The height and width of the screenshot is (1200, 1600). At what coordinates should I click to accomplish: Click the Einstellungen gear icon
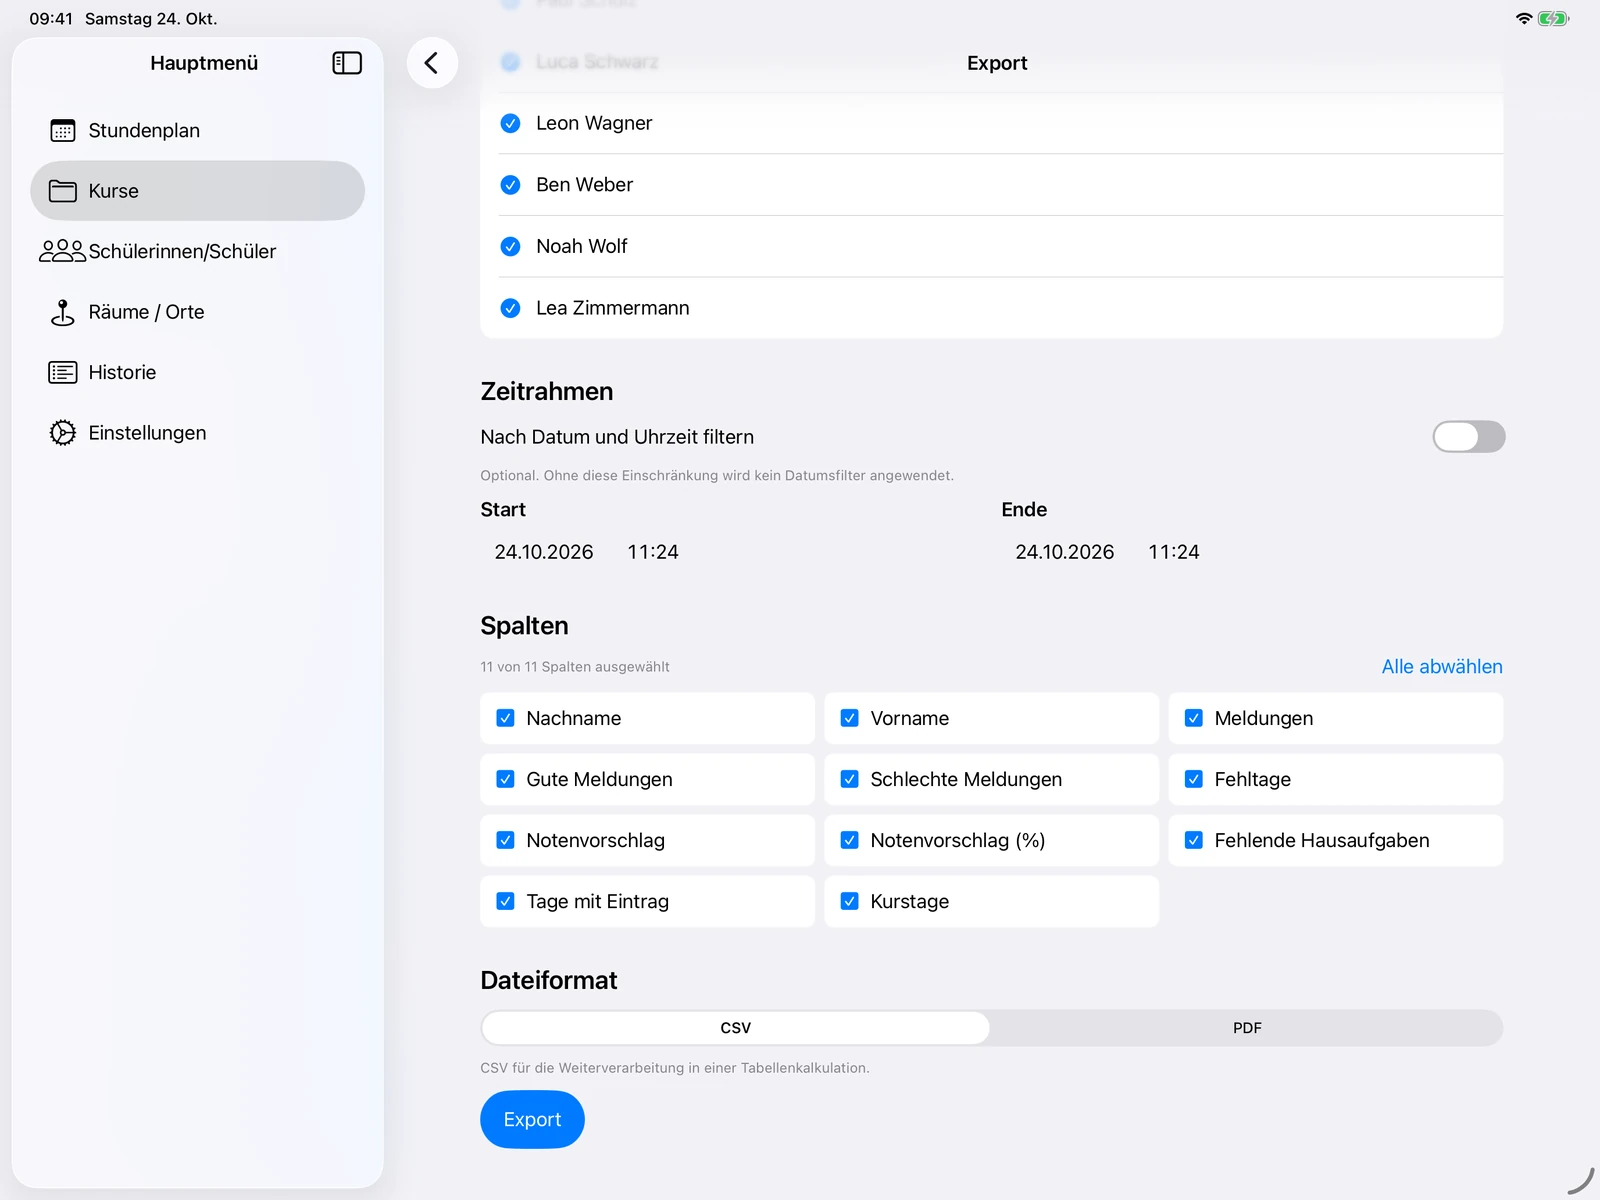tap(63, 433)
